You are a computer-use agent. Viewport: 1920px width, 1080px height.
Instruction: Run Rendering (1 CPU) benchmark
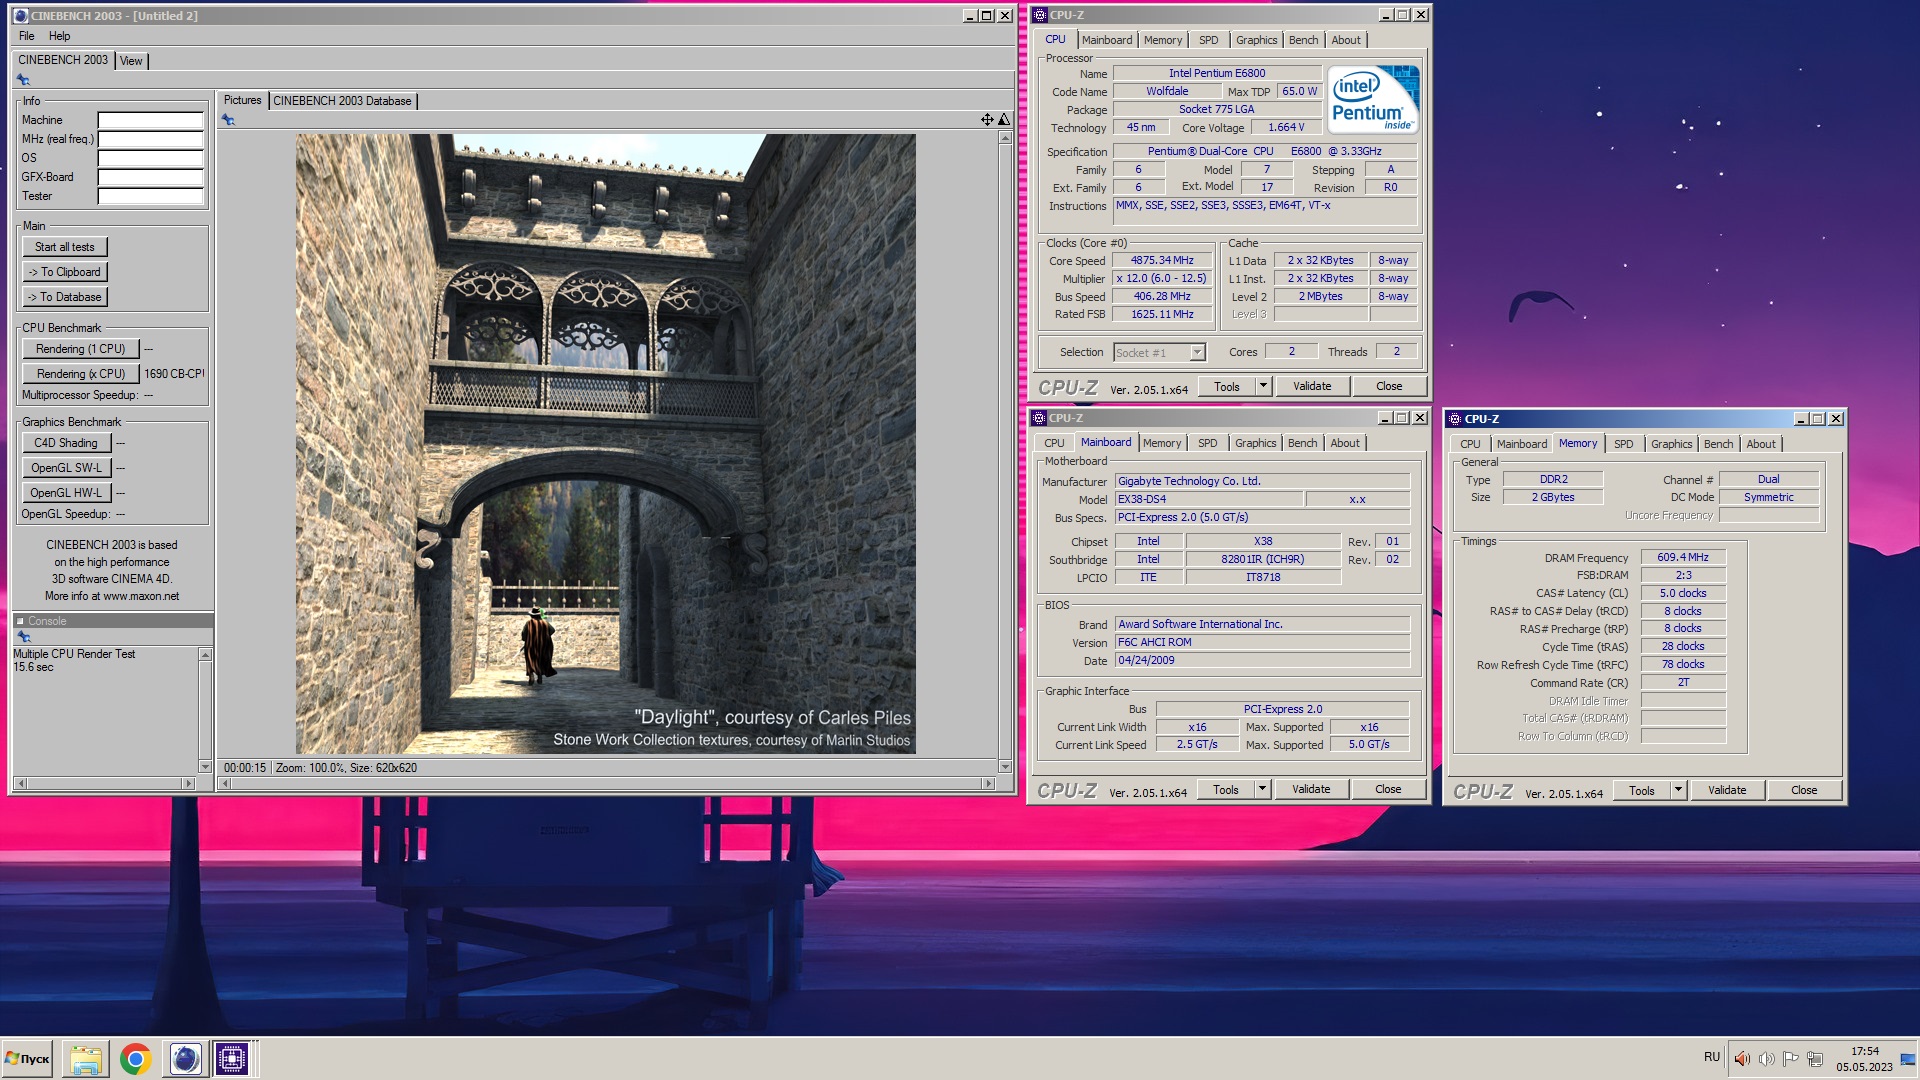pyautogui.click(x=81, y=349)
